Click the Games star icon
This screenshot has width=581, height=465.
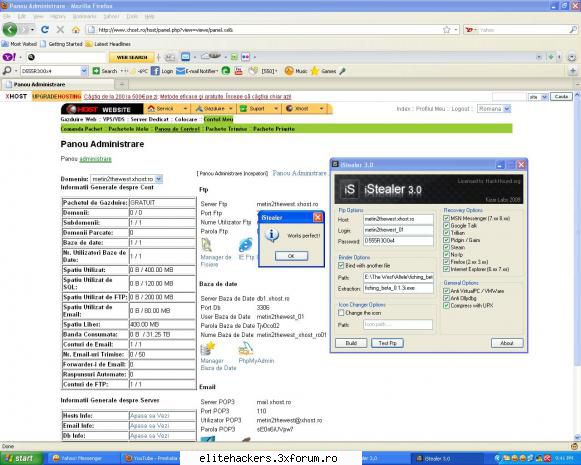pos(315,71)
